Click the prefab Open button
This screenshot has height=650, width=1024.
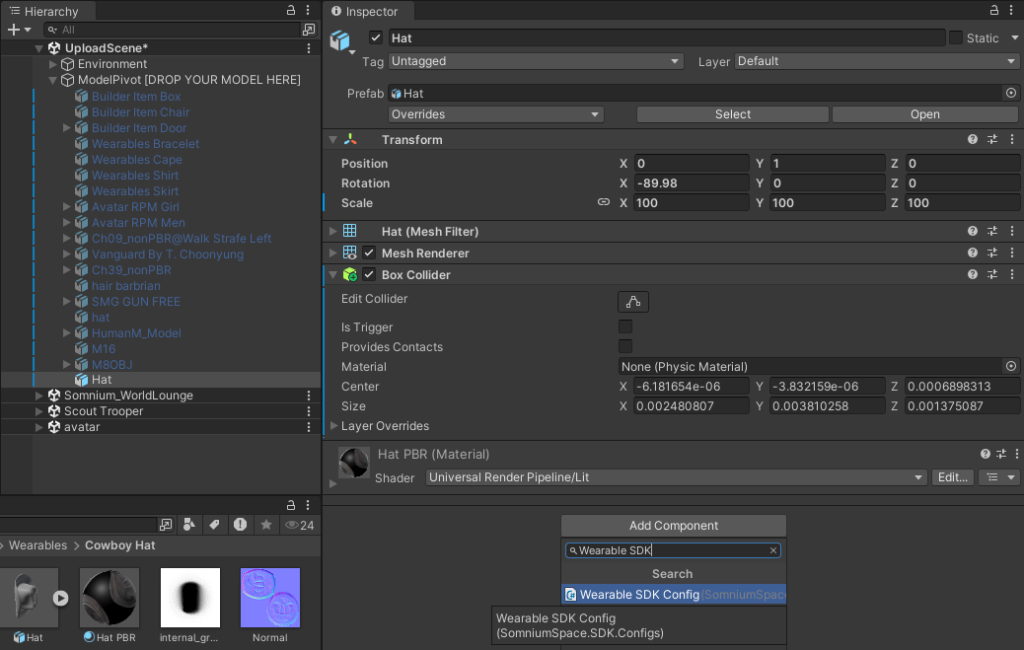[924, 114]
